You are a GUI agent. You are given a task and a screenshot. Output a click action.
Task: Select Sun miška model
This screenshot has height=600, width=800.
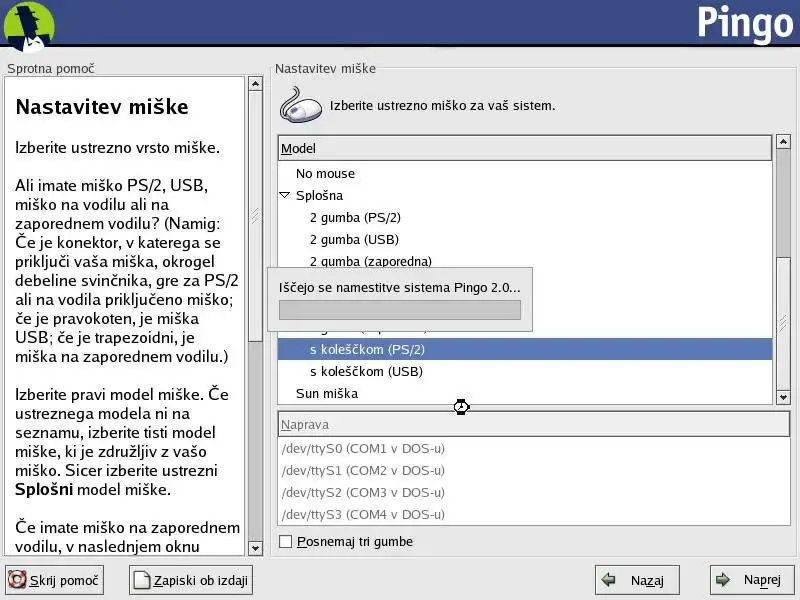click(x=524, y=393)
